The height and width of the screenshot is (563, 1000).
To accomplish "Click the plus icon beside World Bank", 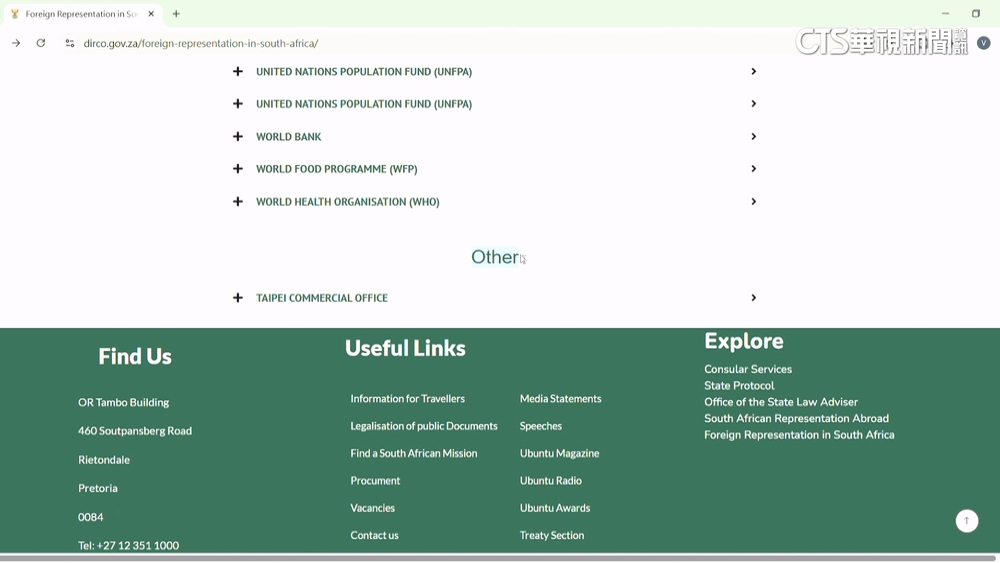I will coord(238,137).
